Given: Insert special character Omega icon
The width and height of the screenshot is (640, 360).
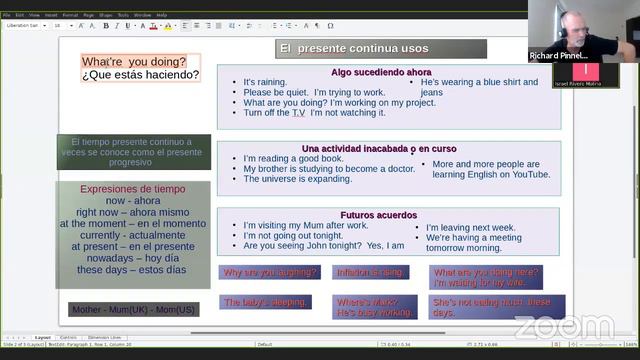Looking at the screenshot, I should click(331, 26).
